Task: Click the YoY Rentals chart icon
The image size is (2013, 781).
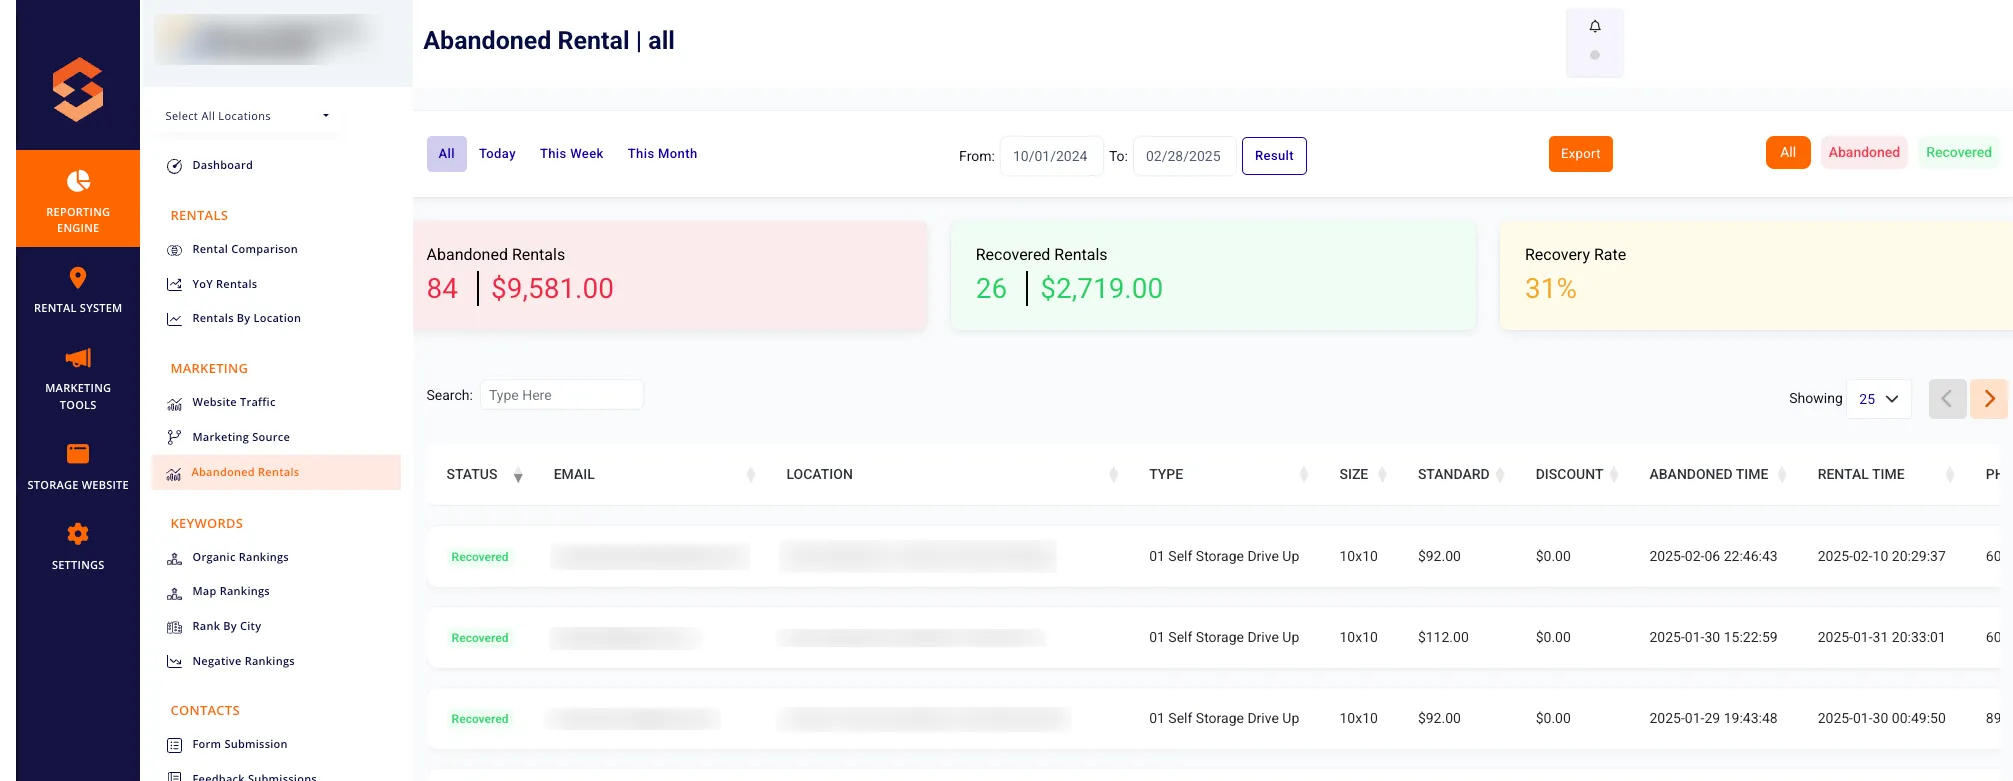Action: [x=174, y=285]
